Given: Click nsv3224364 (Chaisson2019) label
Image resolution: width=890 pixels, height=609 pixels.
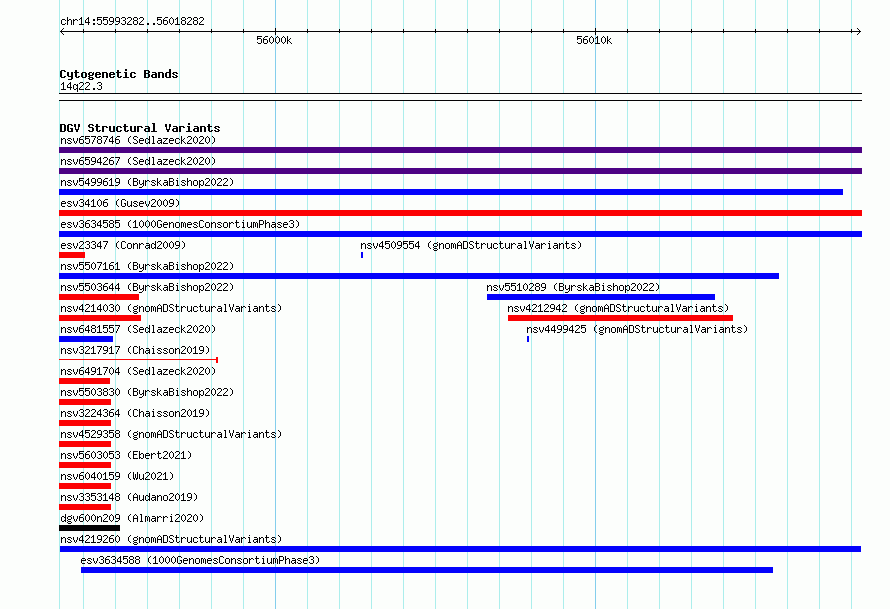Looking at the screenshot, I should tap(135, 413).
